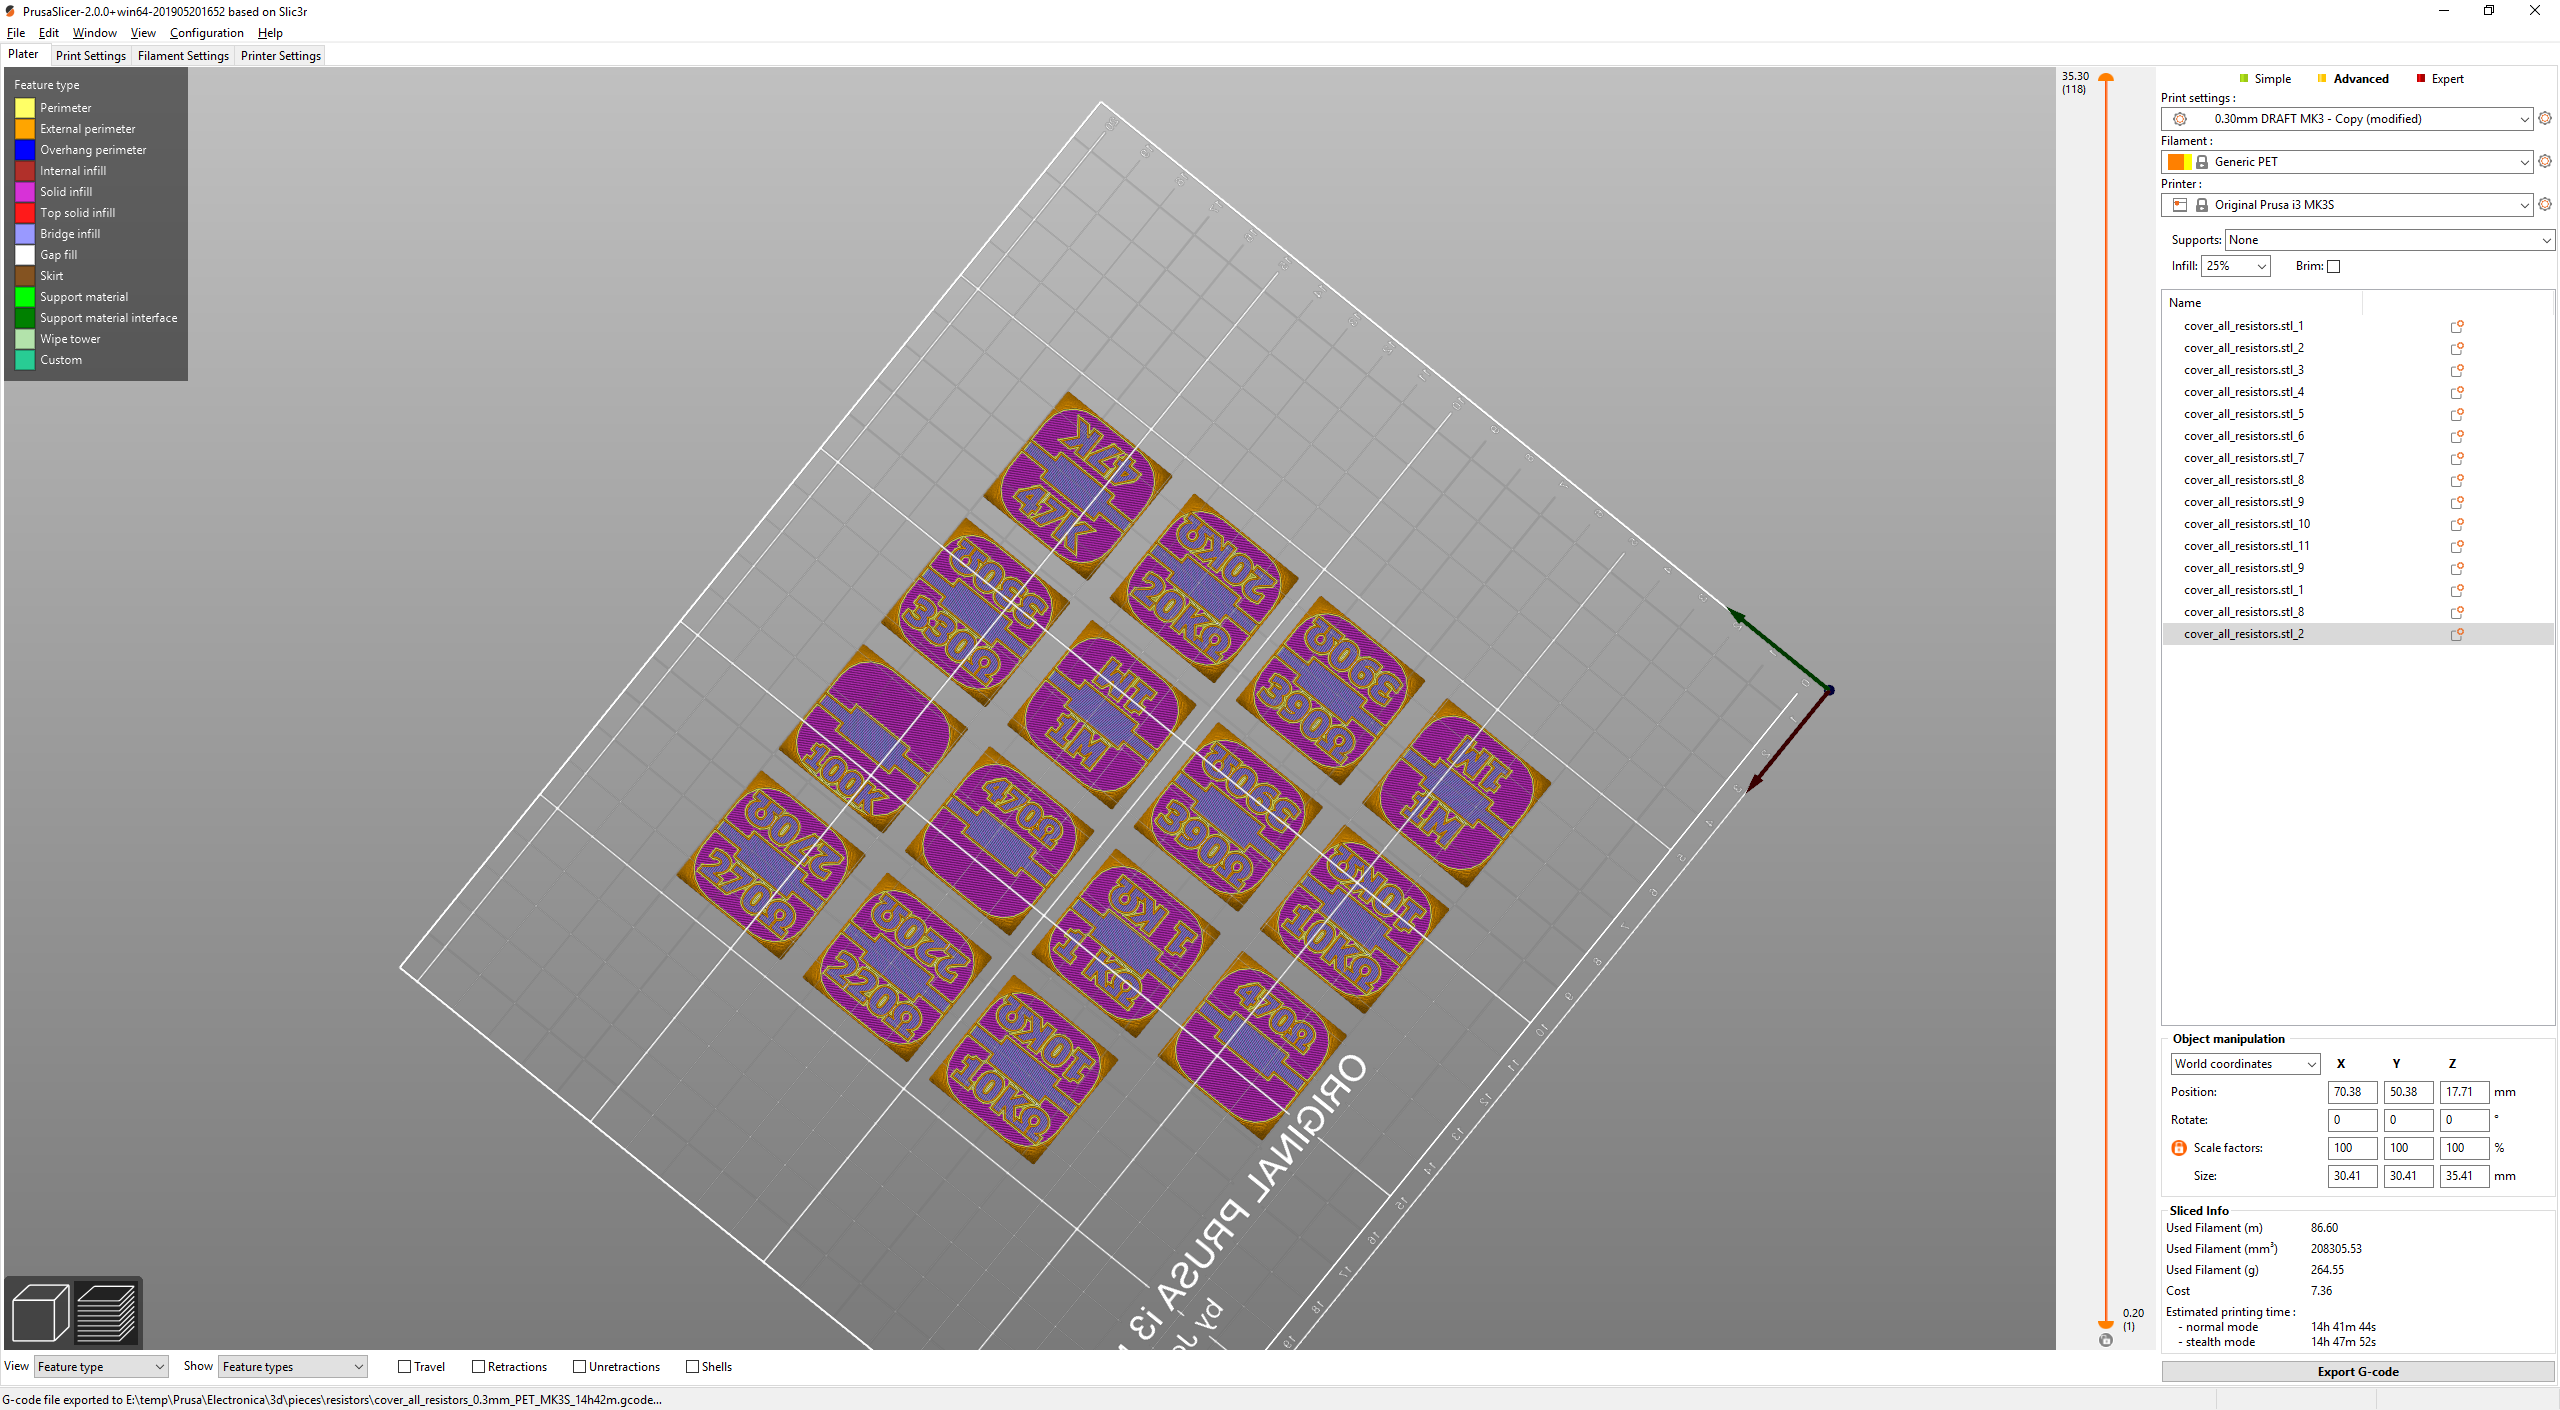2560x1410 pixels.
Task: Click gear icon beside Printer preset
Action: [x=2545, y=205]
